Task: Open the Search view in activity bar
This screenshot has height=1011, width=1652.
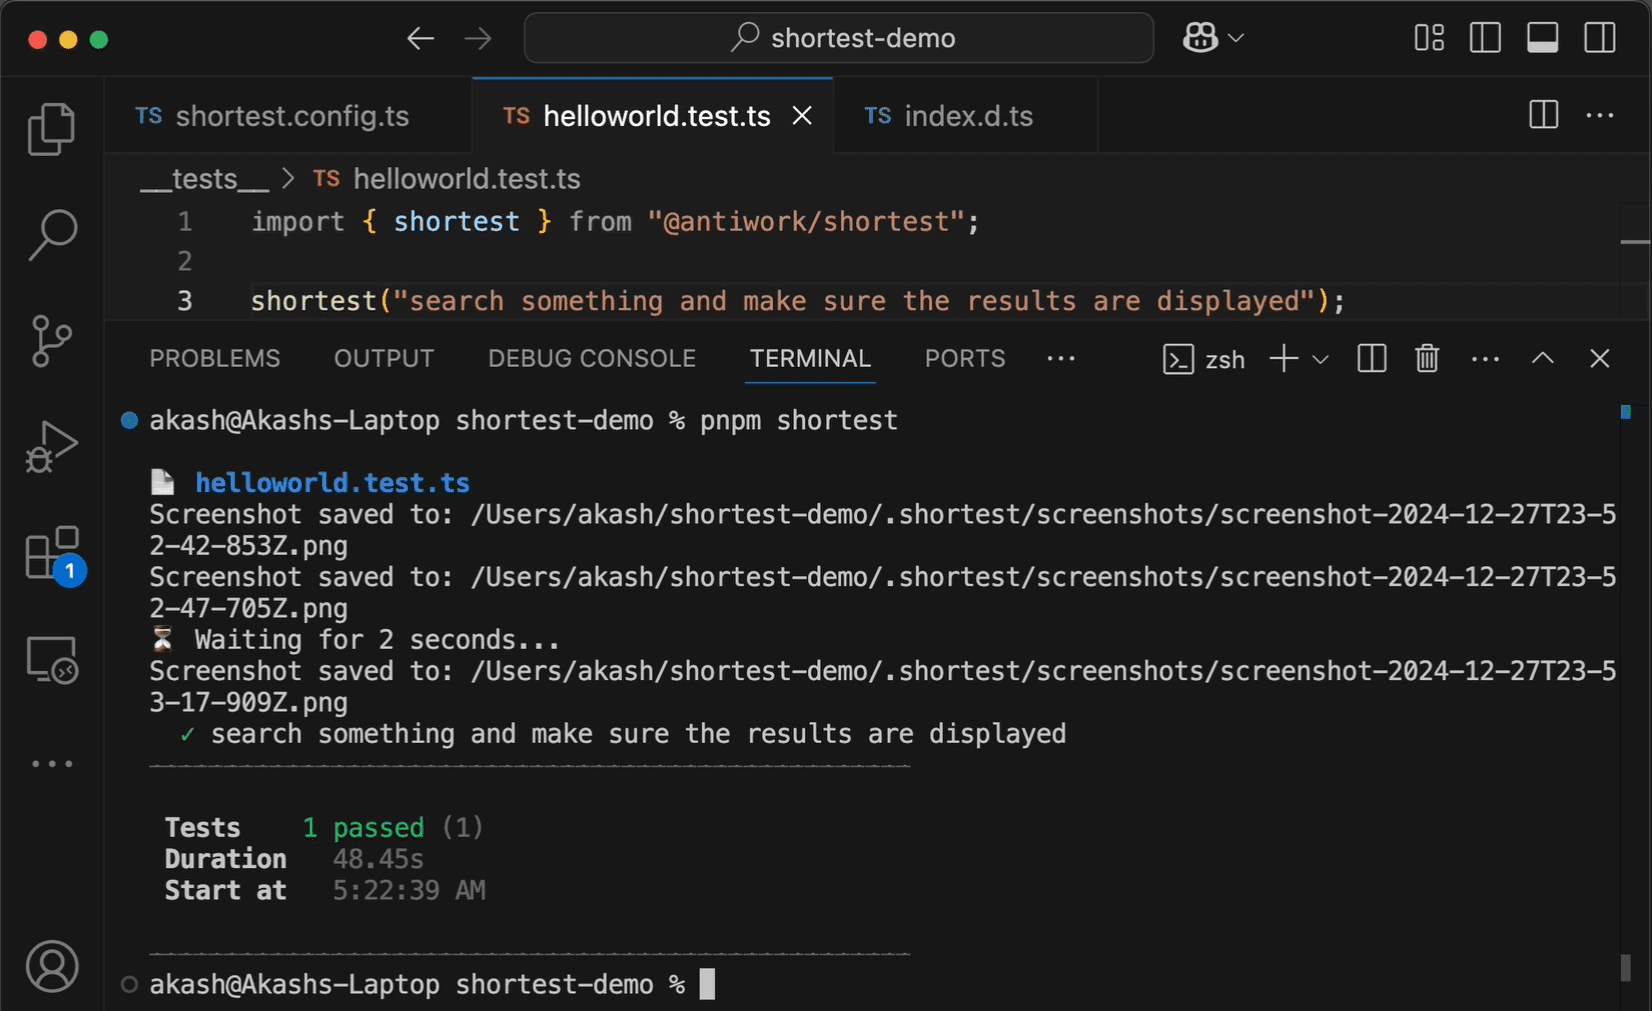Action: coord(52,235)
